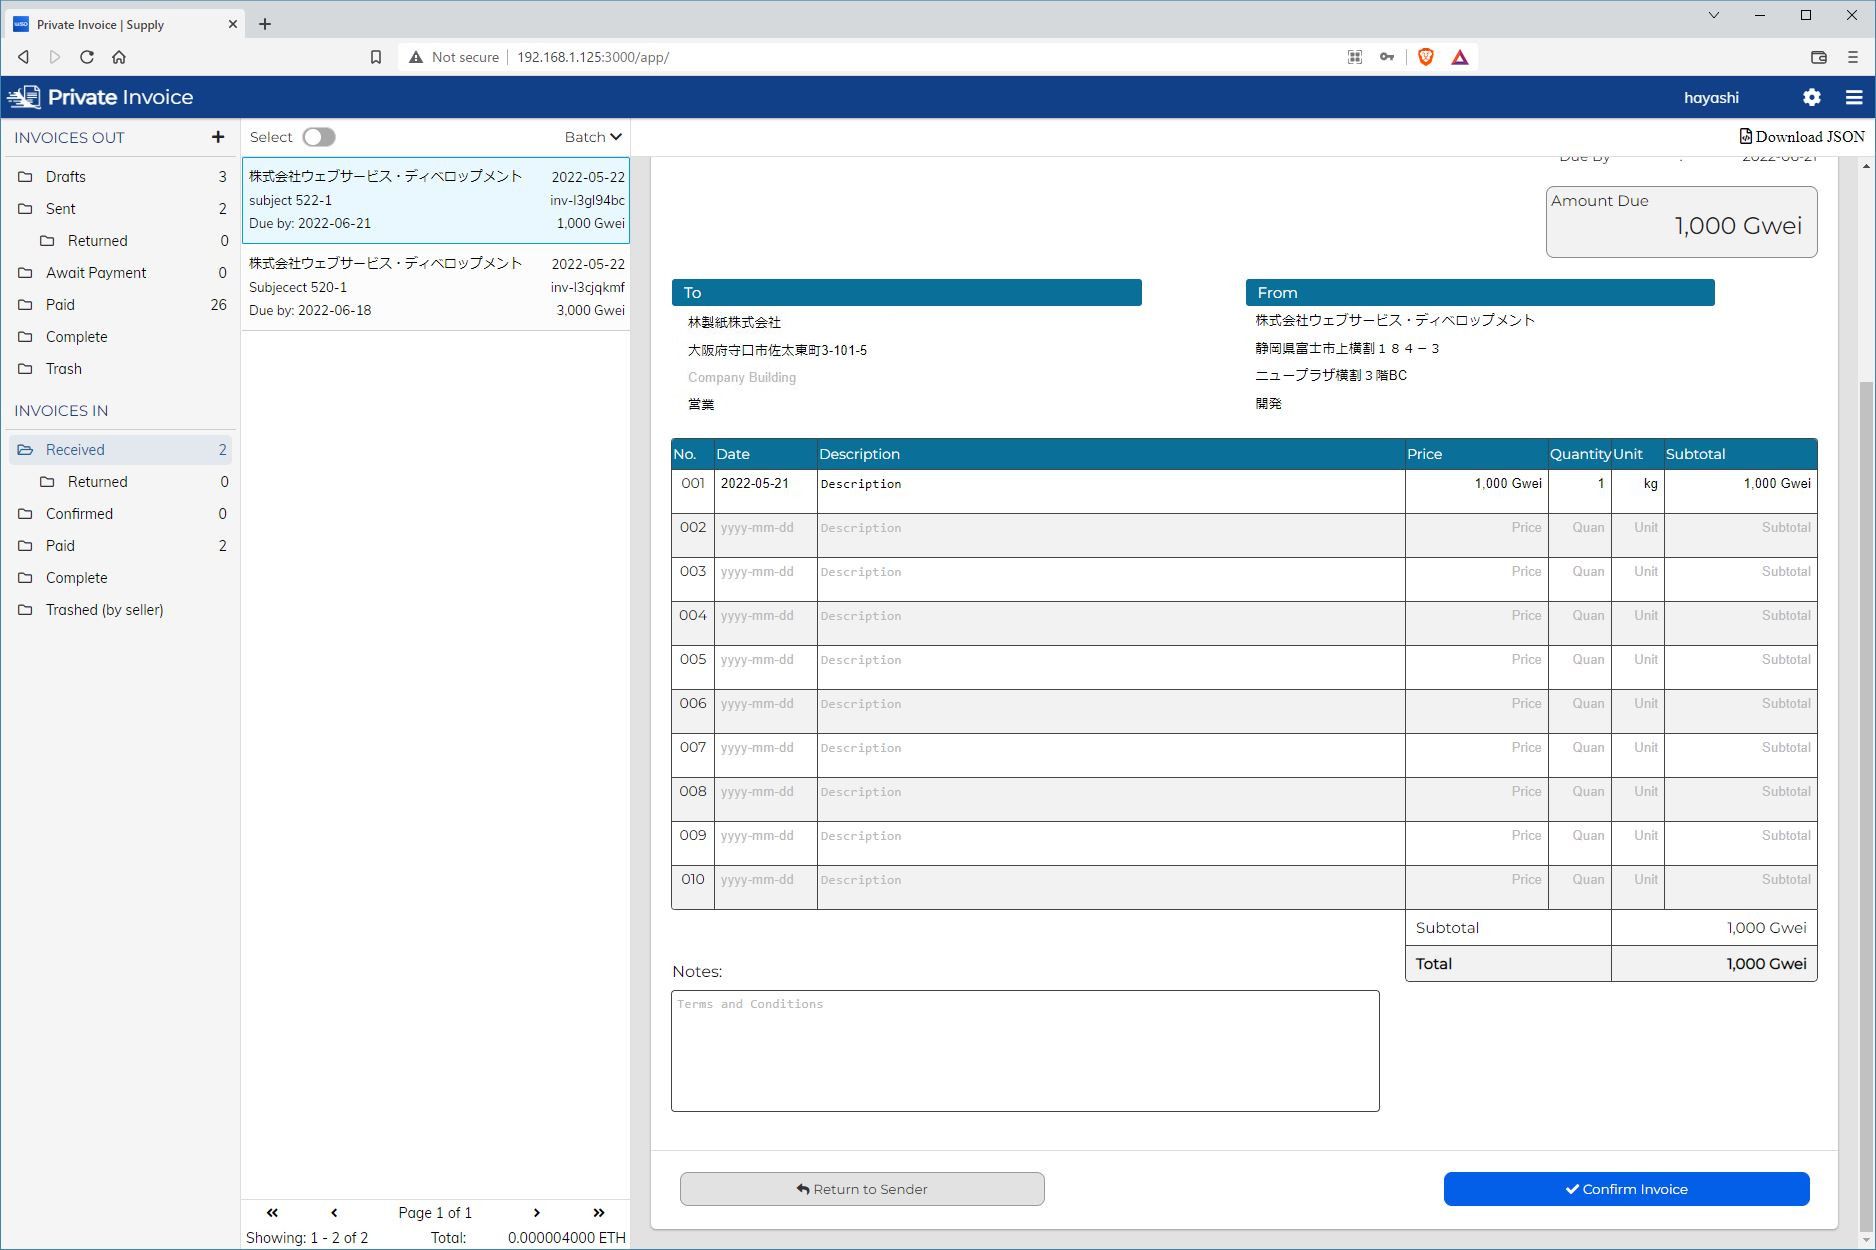This screenshot has height=1250, width=1876.
Task: Click the Not secure warning icon
Action: click(416, 57)
